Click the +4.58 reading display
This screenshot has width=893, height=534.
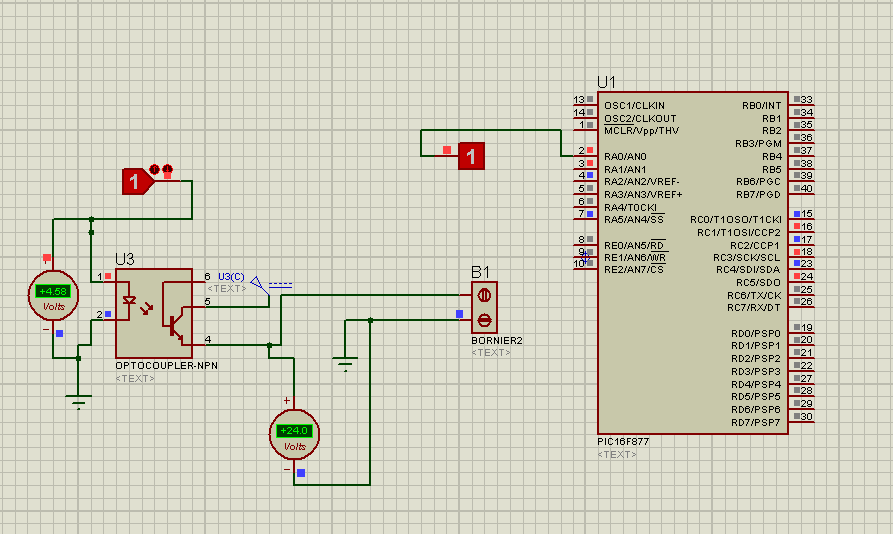point(54,291)
